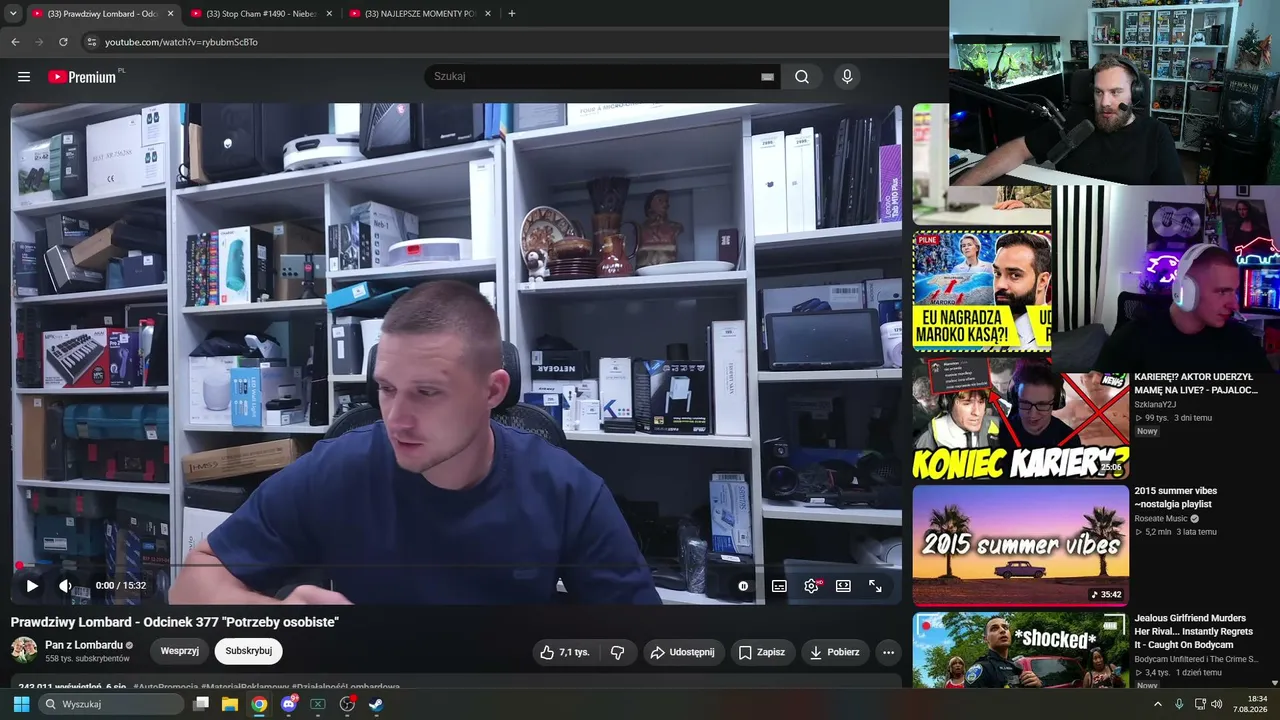Image resolution: width=1280 pixels, height=720 pixels.
Task: Toggle subtitles in the player
Action: pyautogui.click(x=779, y=586)
